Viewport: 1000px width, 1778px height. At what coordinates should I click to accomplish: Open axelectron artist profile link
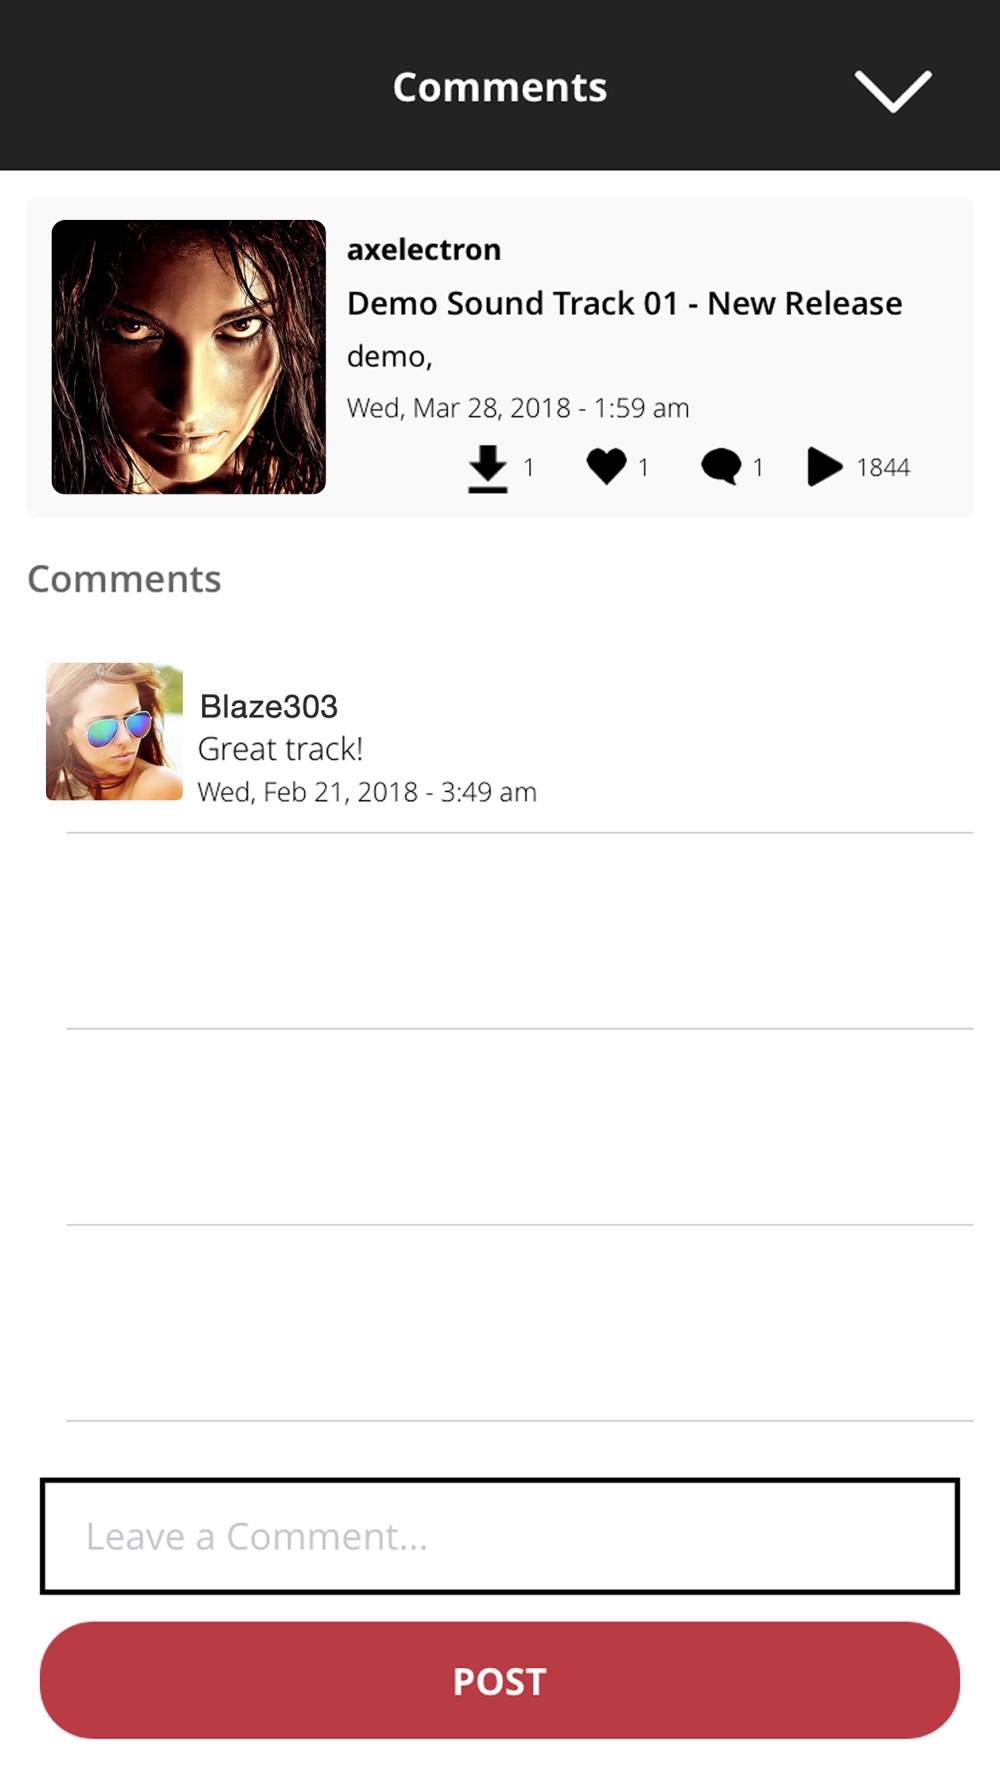pos(424,250)
